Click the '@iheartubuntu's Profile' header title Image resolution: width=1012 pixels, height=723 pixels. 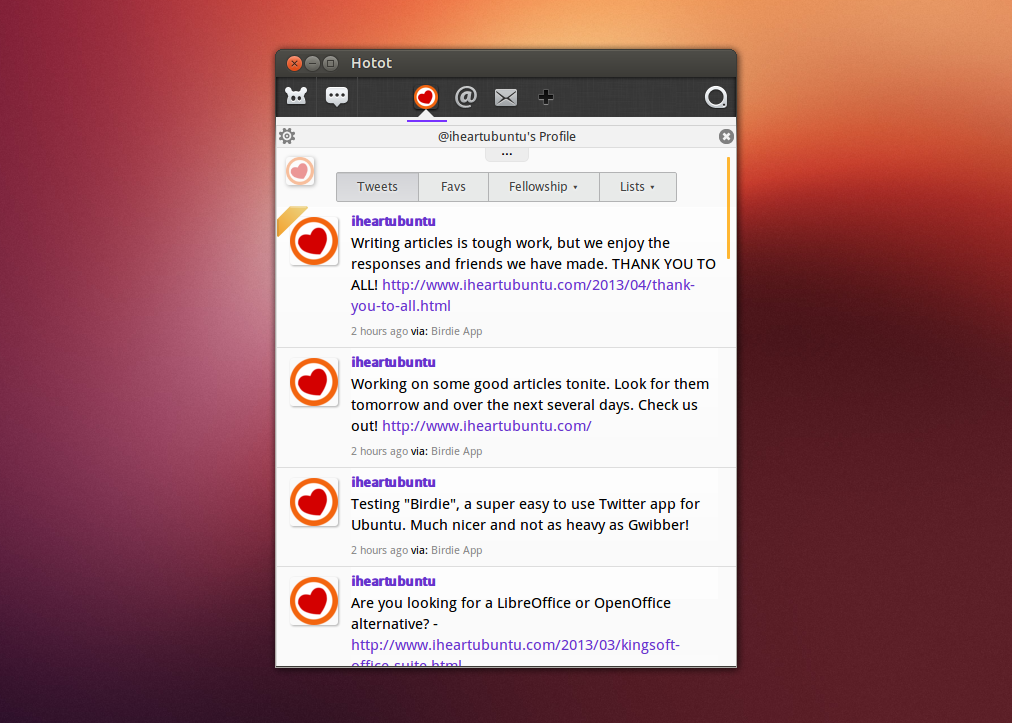click(507, 136)
